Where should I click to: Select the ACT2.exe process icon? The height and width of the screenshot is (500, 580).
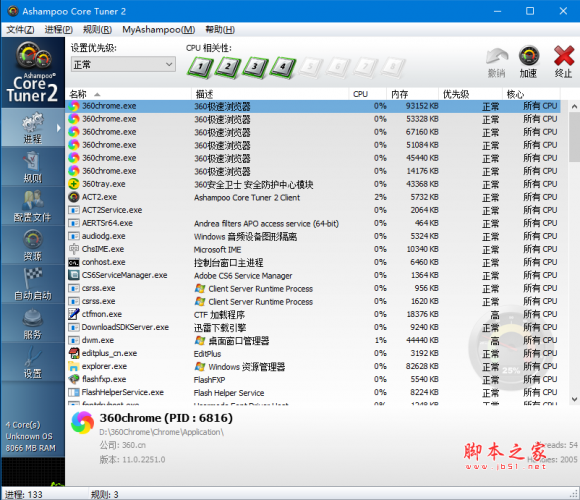74,197
